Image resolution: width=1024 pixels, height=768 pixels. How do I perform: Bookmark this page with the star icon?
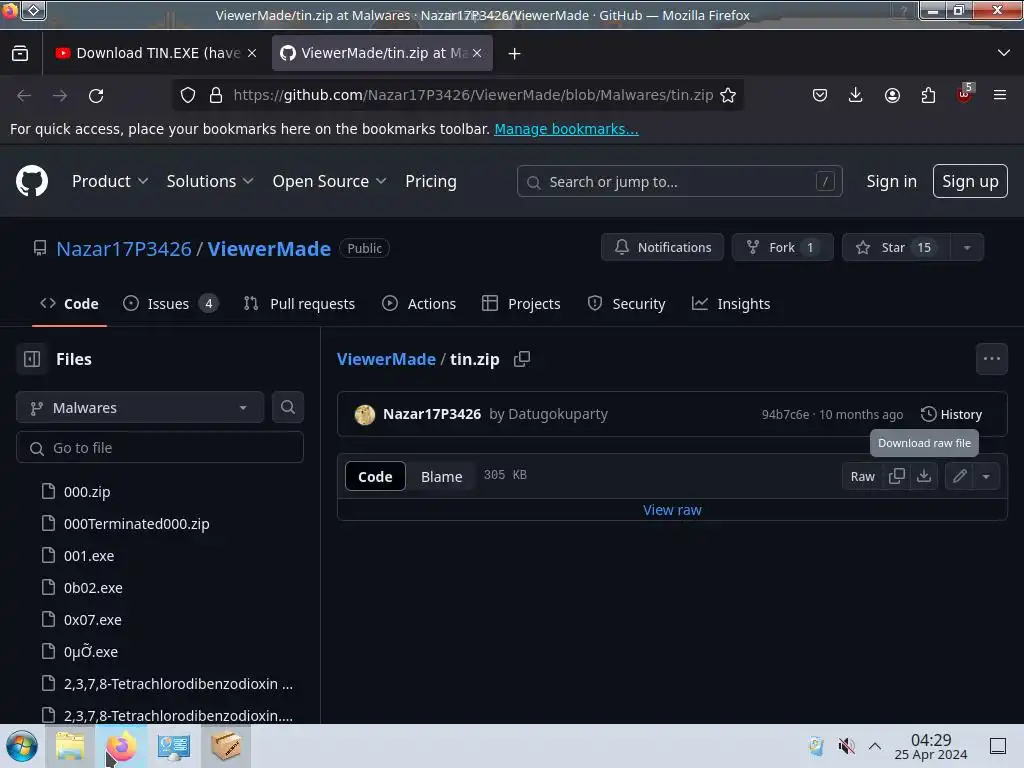click(x=728, y=95)
